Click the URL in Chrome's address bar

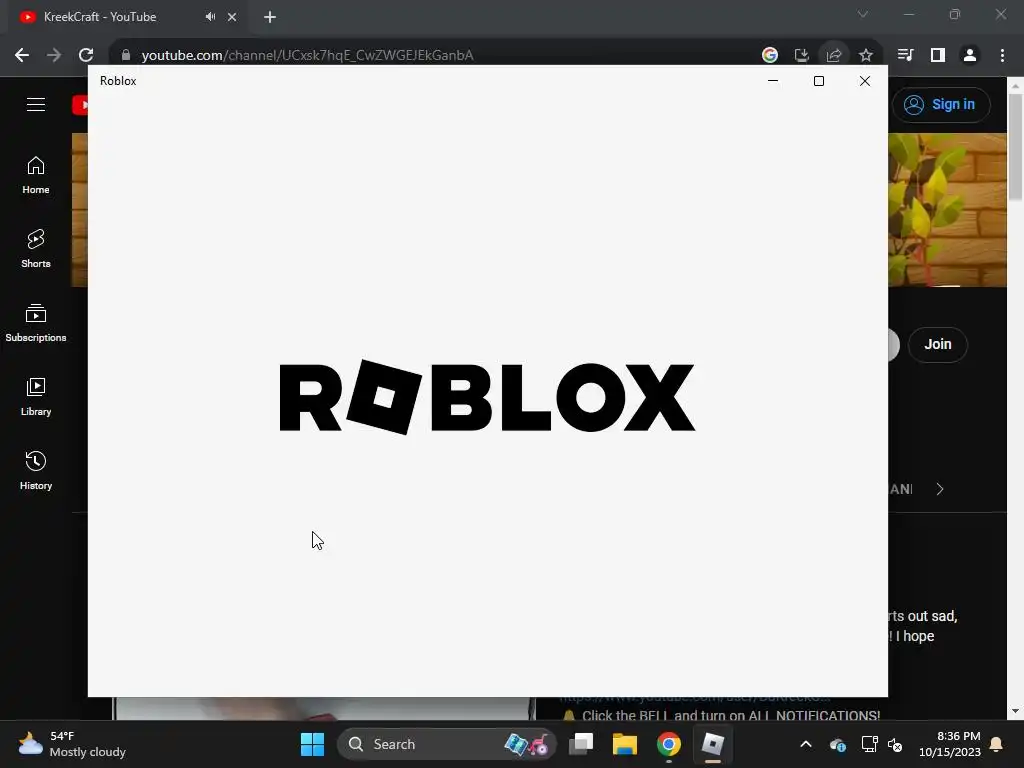point(307,56)
